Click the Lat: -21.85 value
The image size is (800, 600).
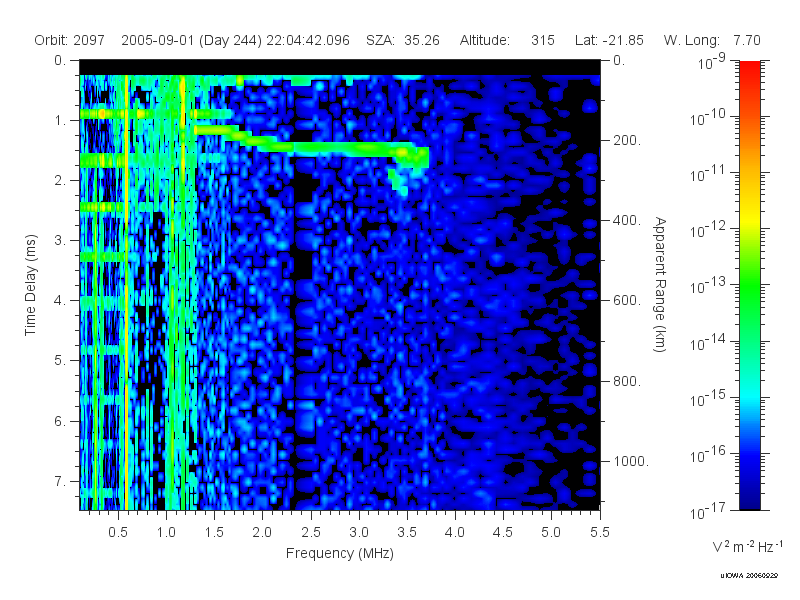click(x=609, y=40)
